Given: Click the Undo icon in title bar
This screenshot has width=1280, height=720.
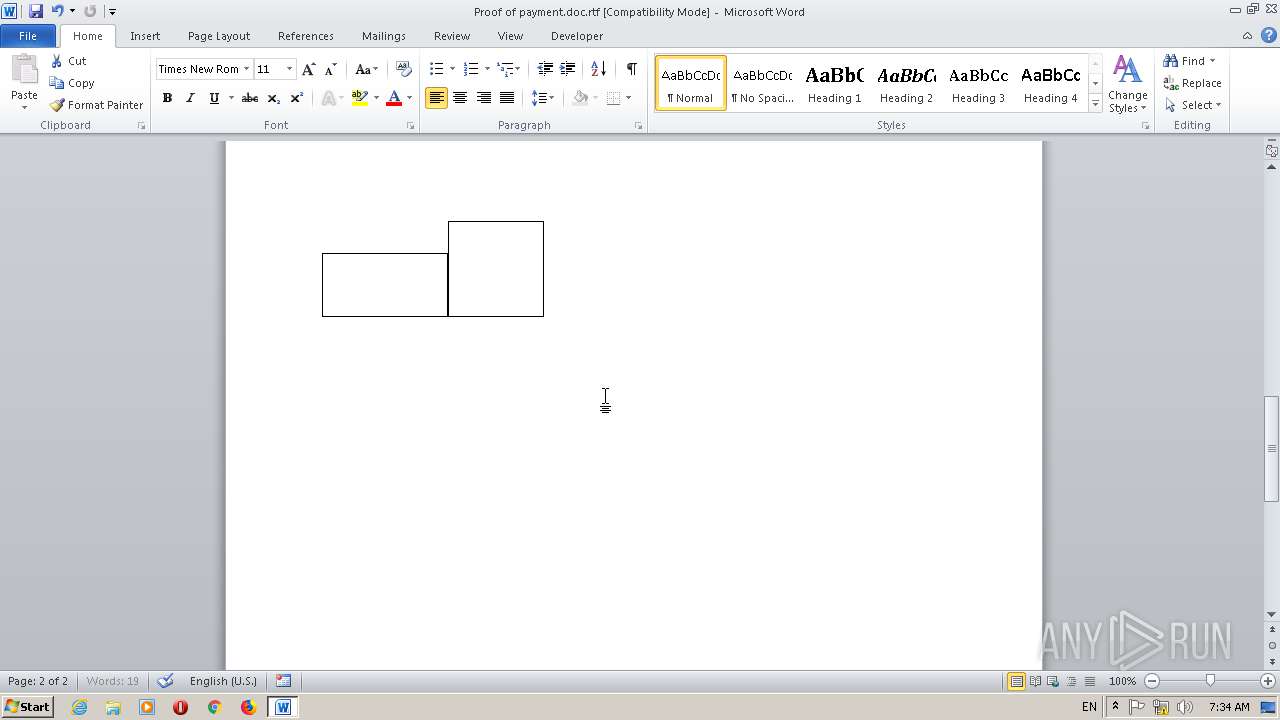Looking at the screenshot, I should [57, 11].
